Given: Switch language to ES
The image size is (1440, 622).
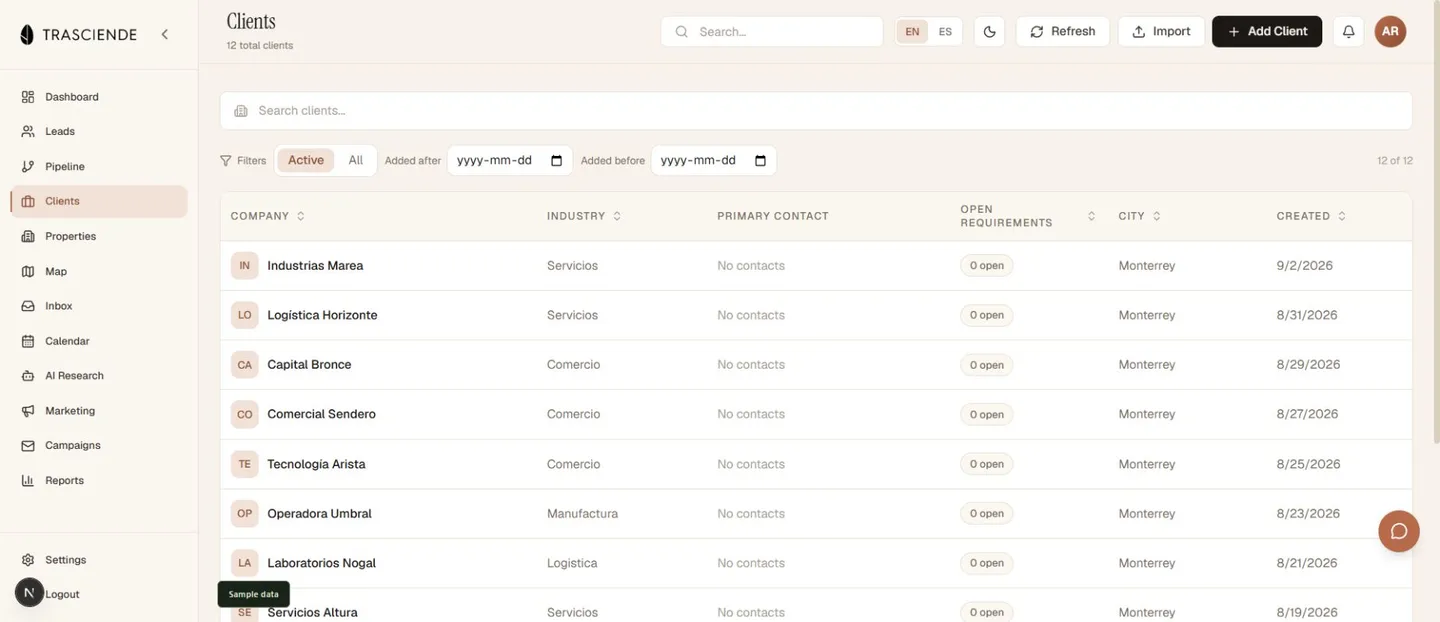Looking at the screenshot, I should tap(945, 32).
